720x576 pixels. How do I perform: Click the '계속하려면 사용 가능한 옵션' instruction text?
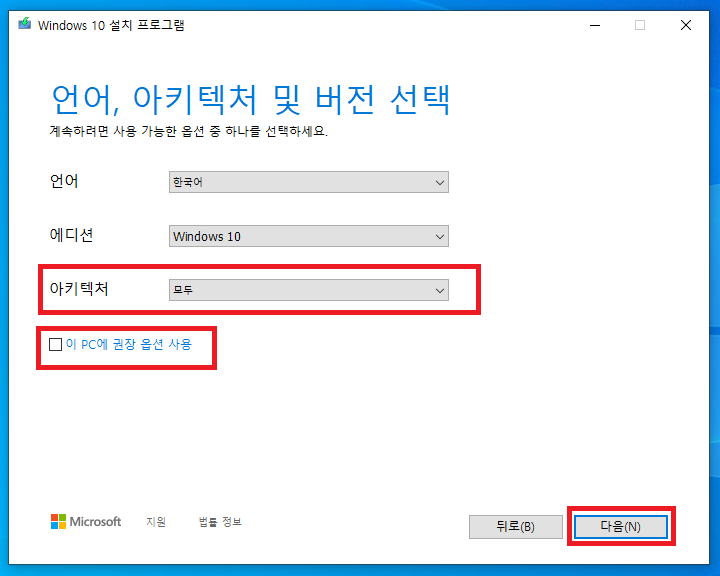tap(188, 131)
